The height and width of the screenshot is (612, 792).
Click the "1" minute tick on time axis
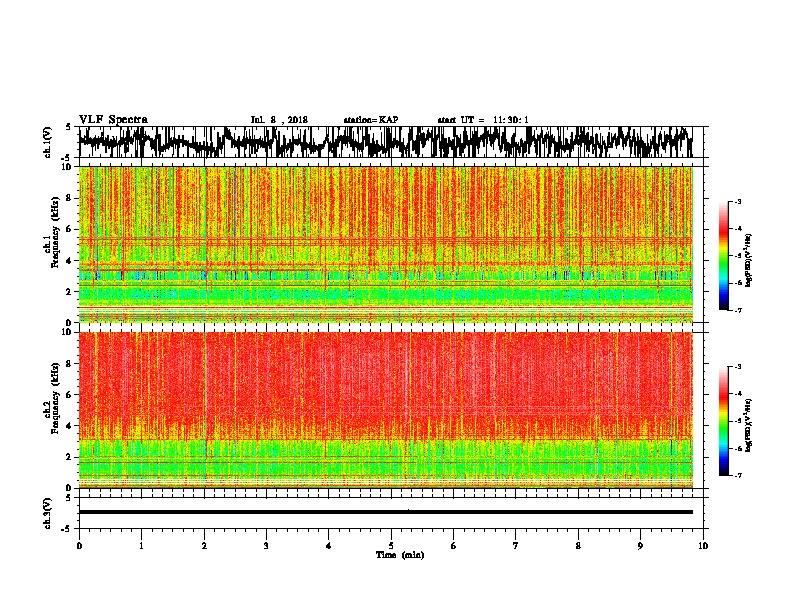(x=141, y=546)
